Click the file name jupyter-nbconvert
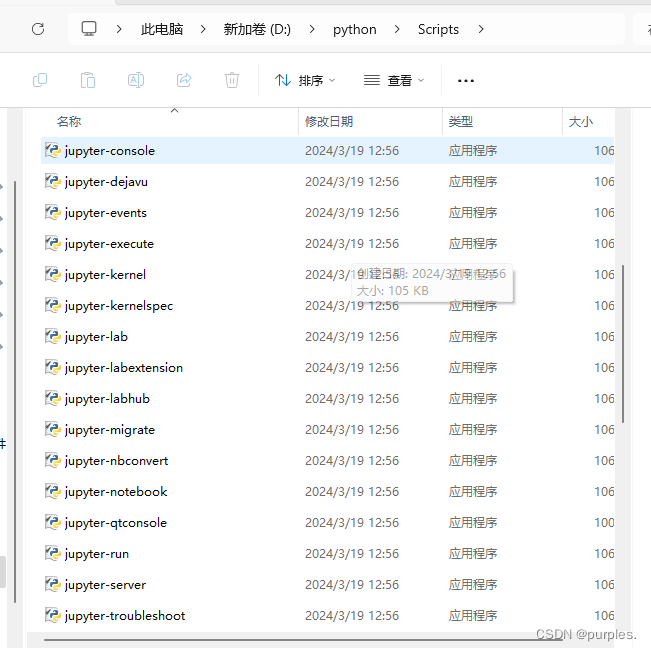Image resolution: width=651 pixels, height=651 pixels. [116, 461]
